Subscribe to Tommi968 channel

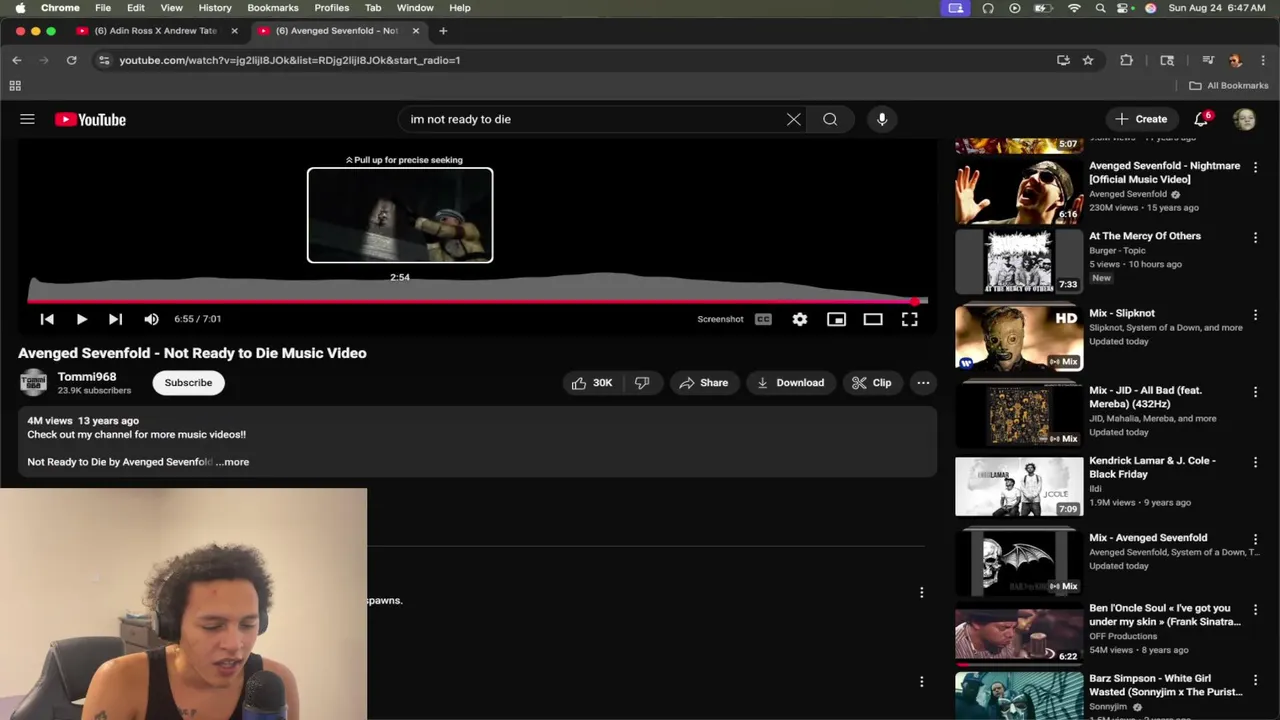pos(188,383)
